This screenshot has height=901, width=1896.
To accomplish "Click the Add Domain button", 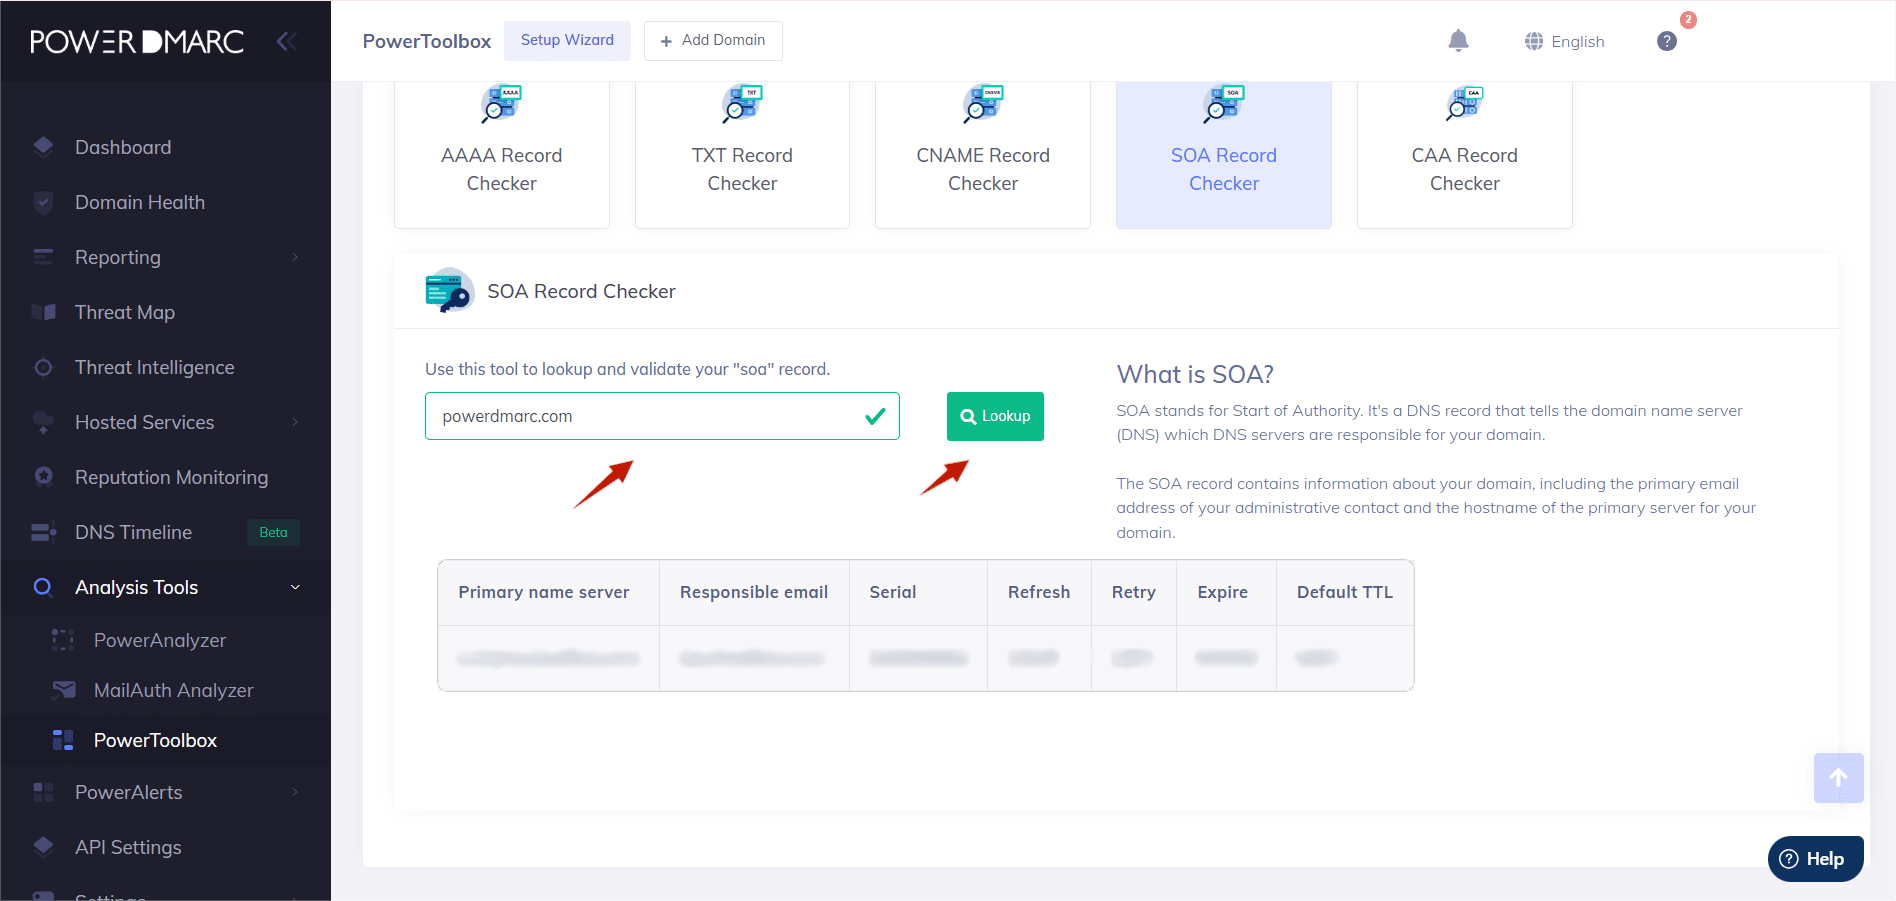I will click(713, 41).
